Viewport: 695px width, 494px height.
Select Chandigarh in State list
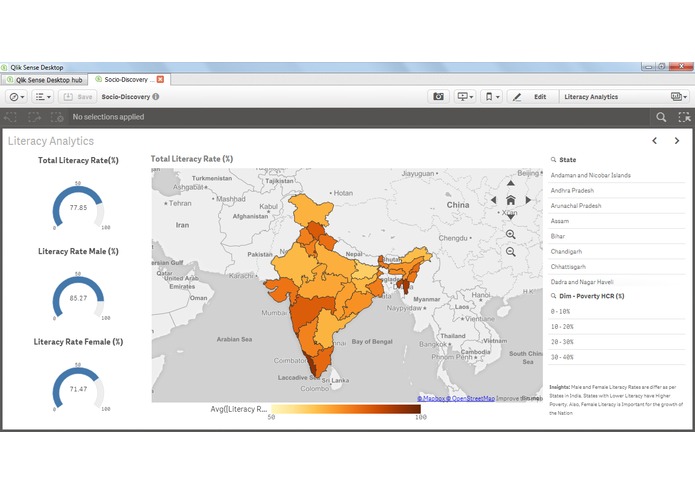[617, 251]
